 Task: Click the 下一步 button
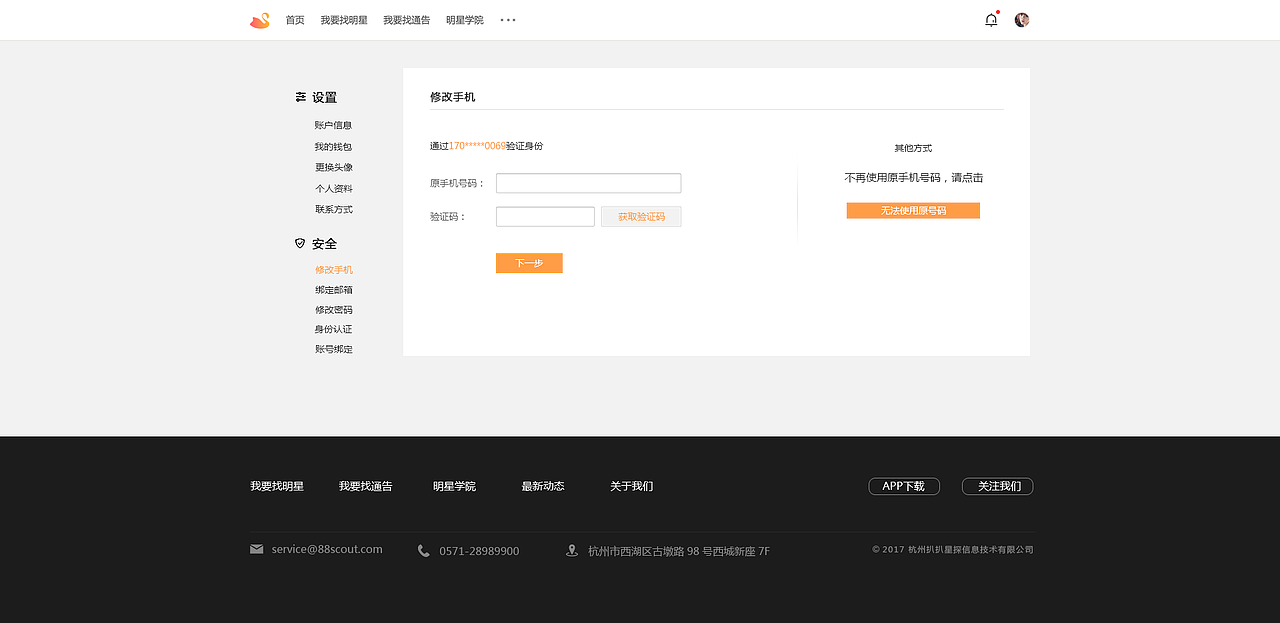pos(528,262)
